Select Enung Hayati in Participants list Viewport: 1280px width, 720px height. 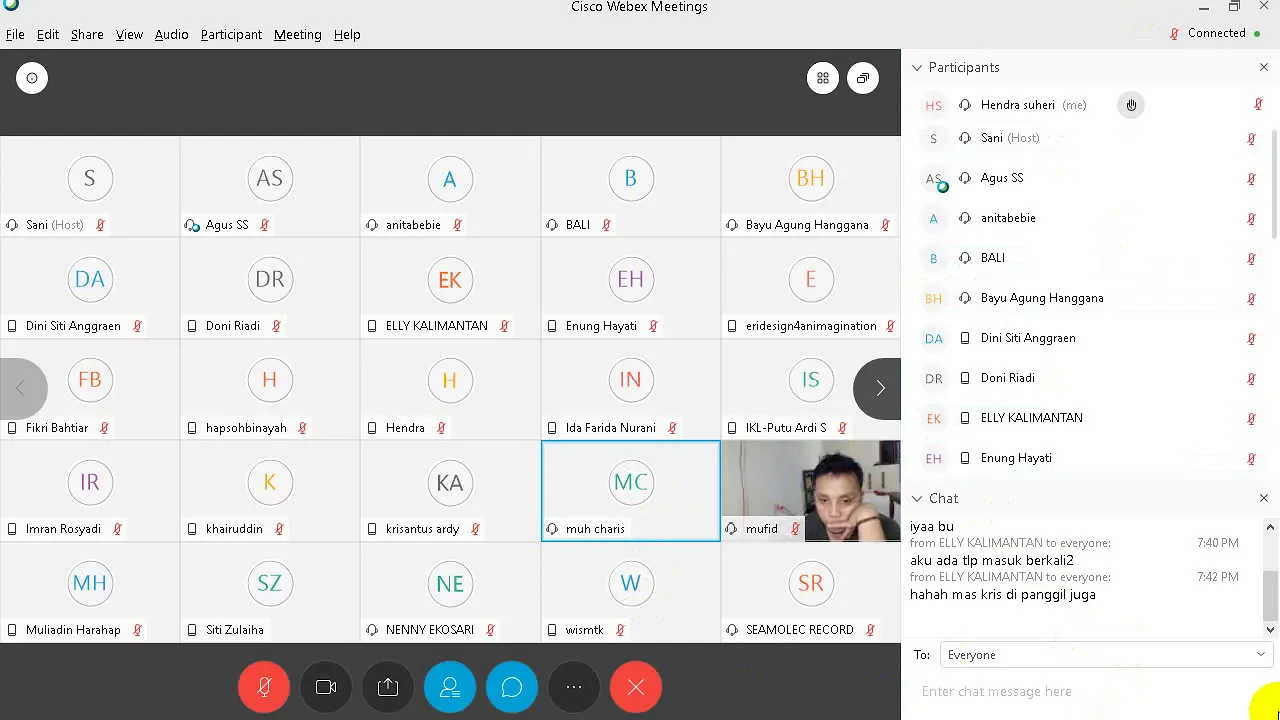pos(1088,458)
